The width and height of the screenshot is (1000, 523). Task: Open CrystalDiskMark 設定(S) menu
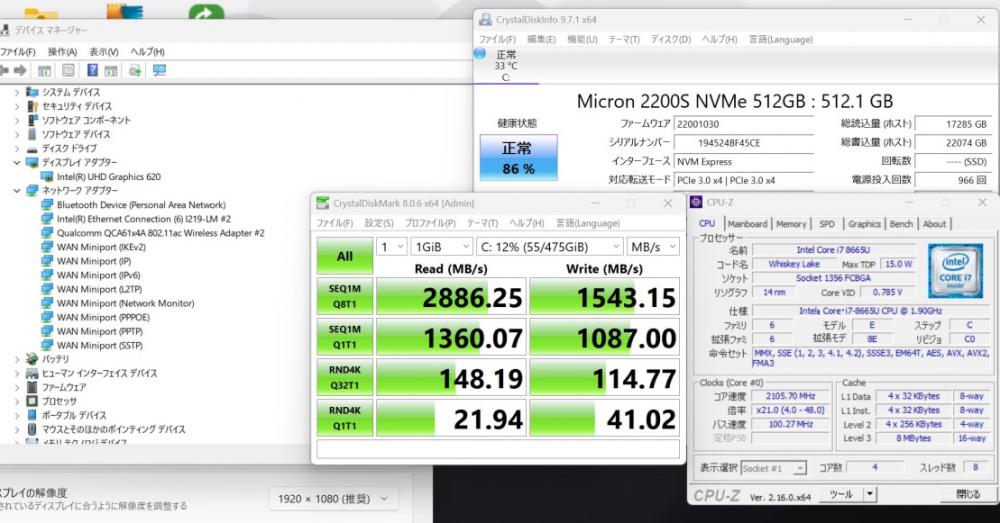[379, 223]
